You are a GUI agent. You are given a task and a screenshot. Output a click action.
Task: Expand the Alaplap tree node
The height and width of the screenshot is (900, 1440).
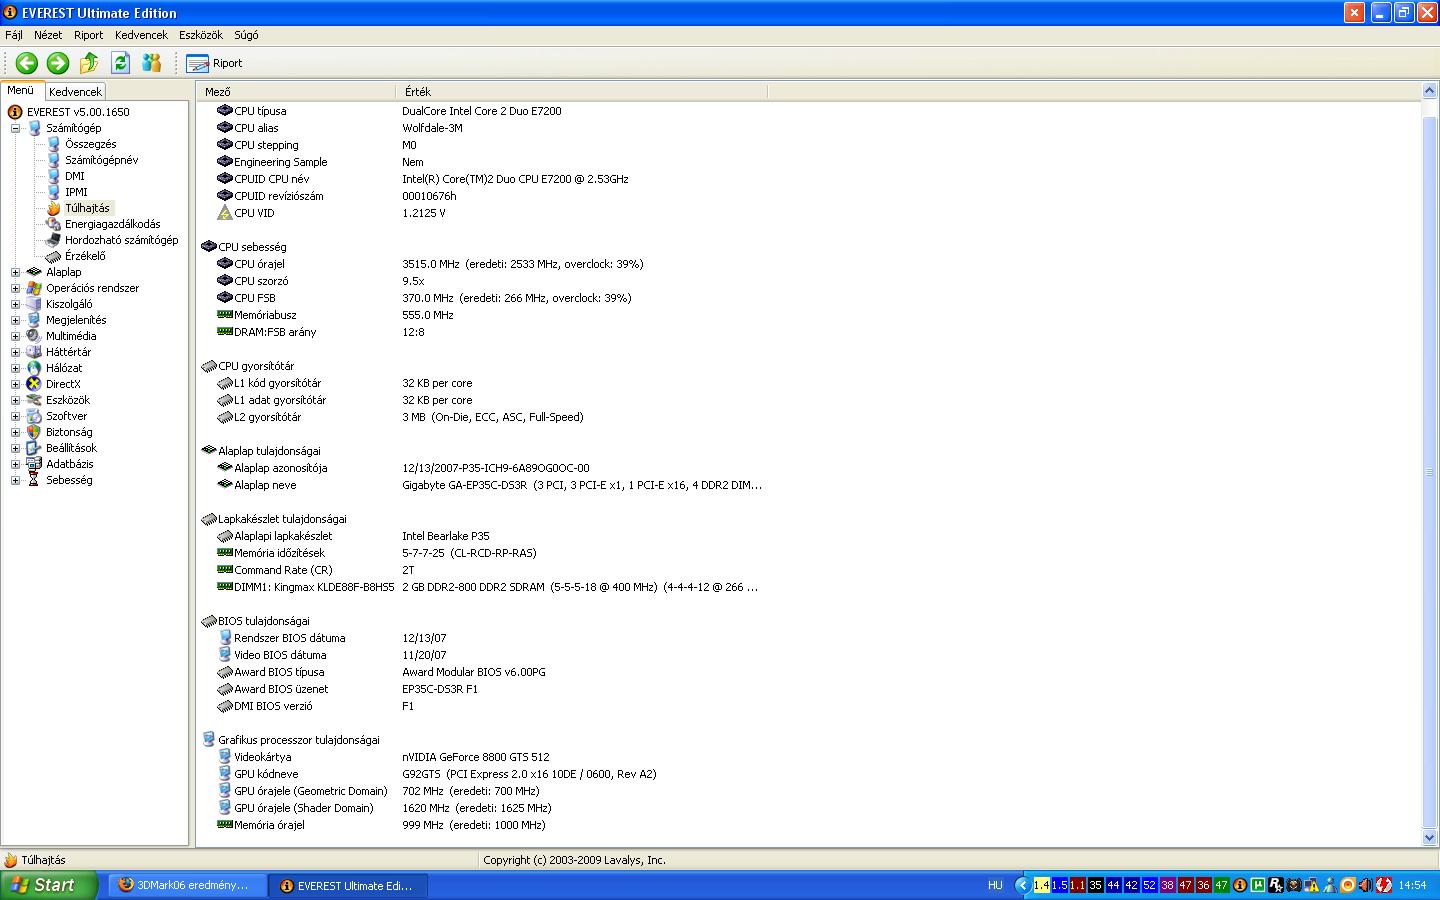coord(15,272)
